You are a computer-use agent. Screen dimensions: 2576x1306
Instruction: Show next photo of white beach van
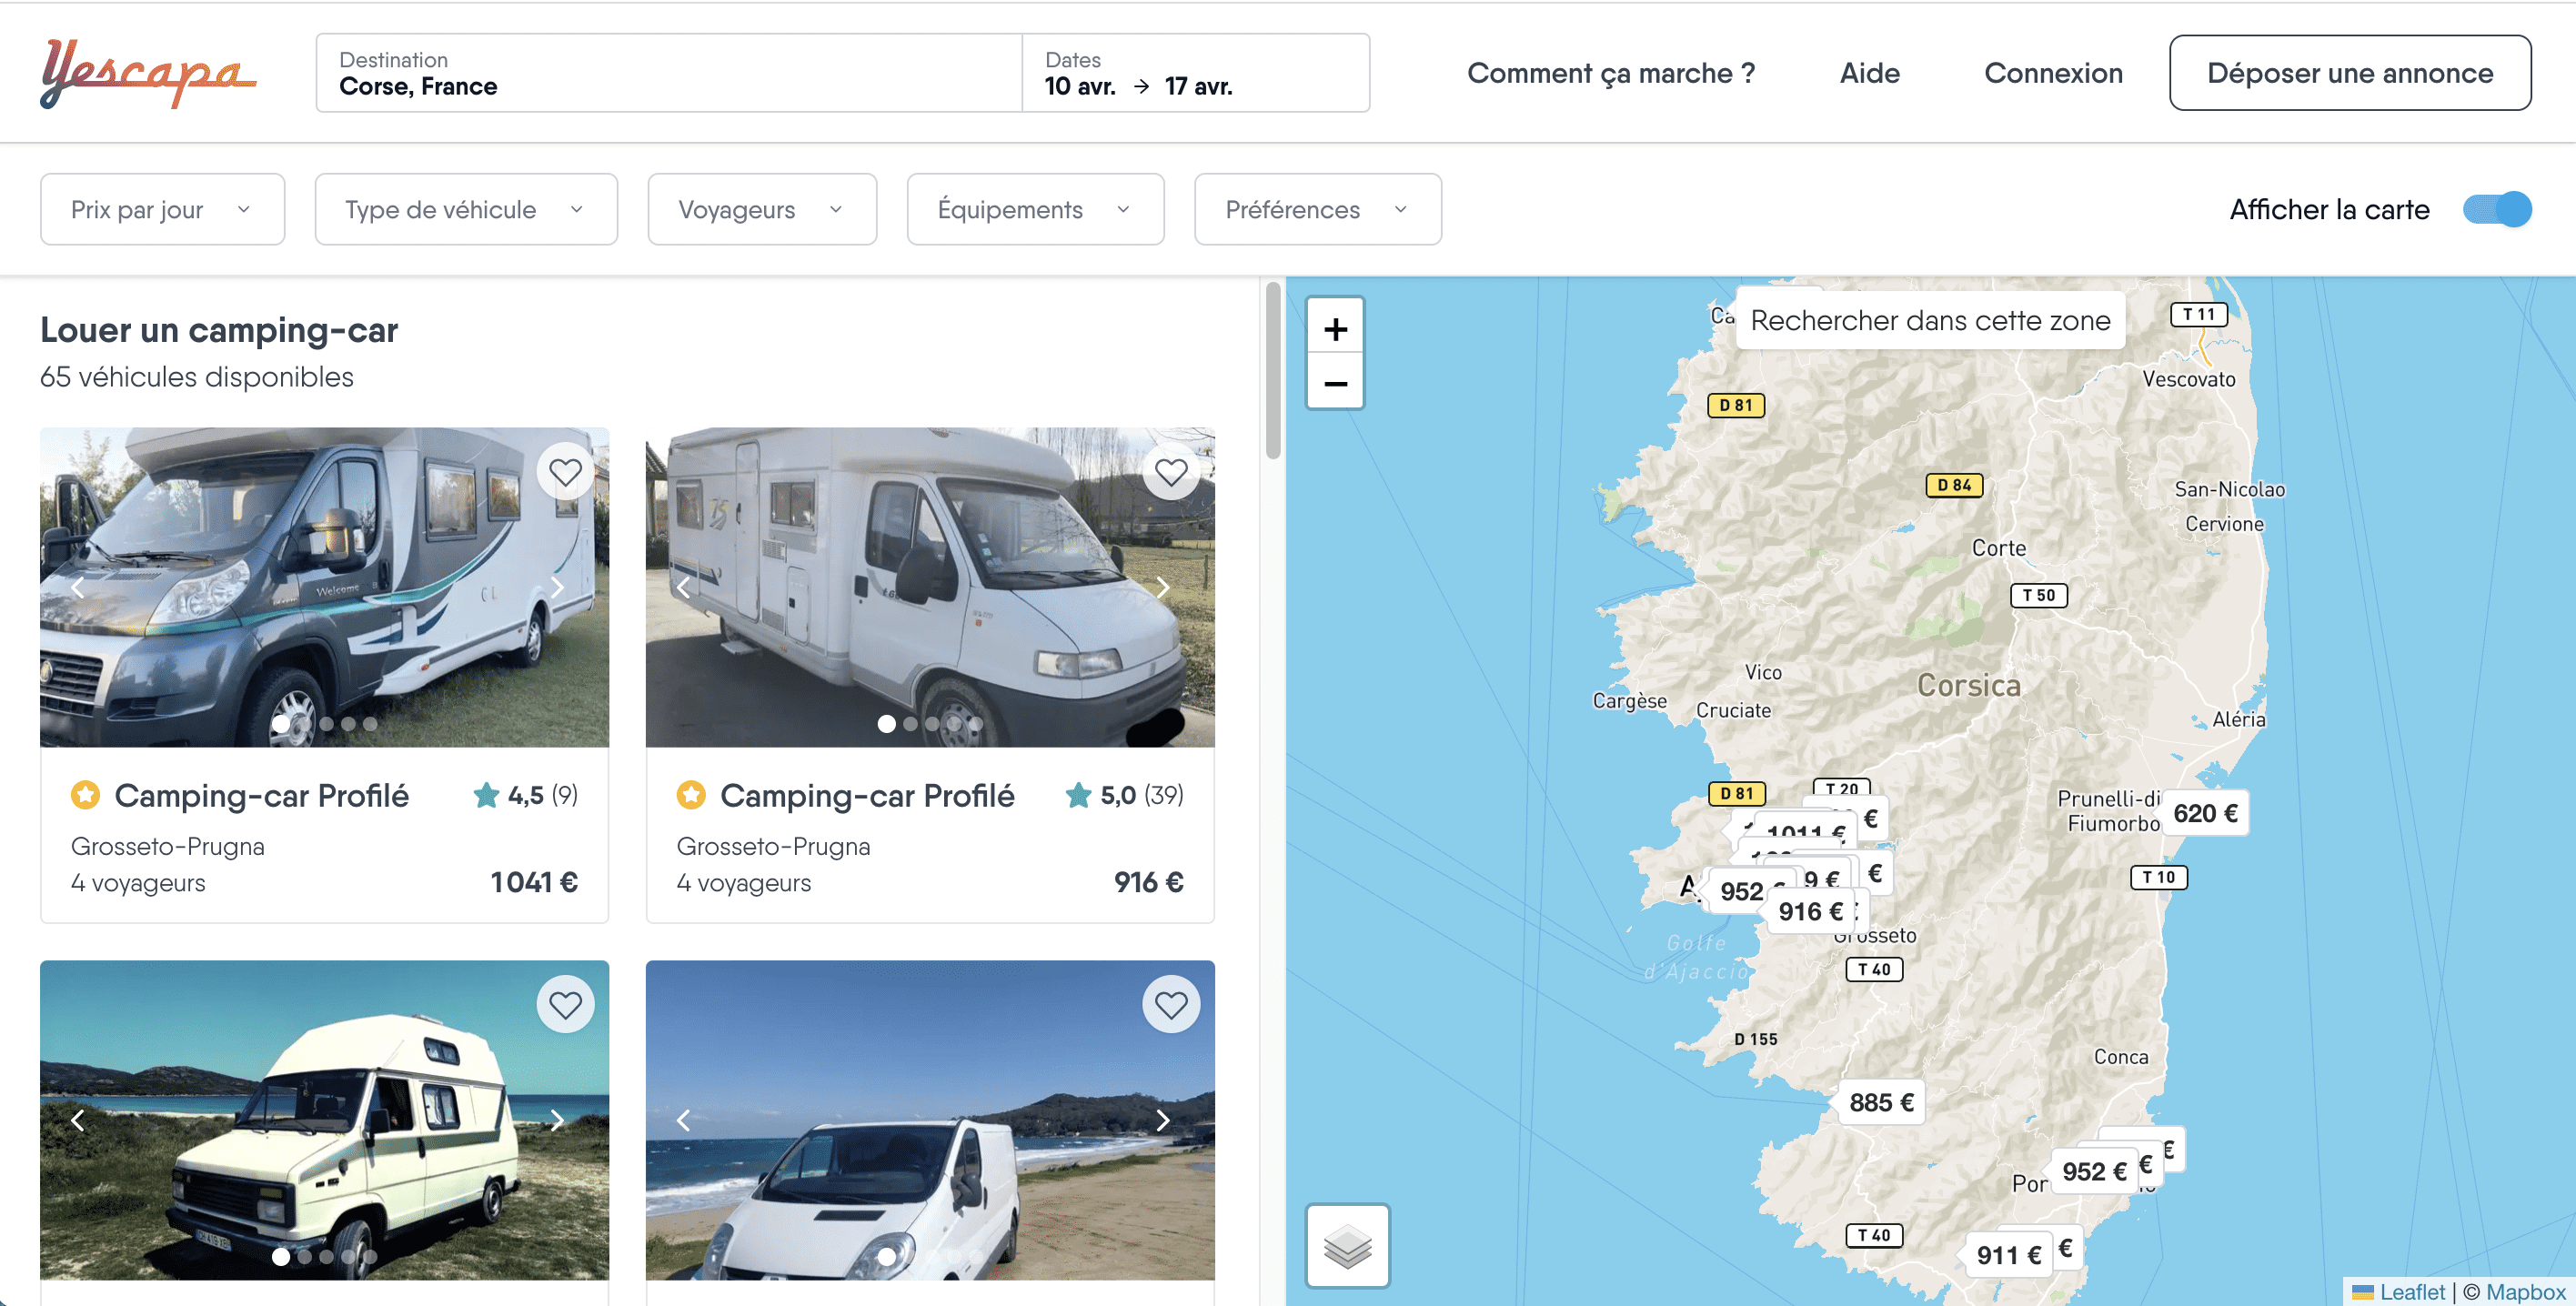coord(1163,1120)
